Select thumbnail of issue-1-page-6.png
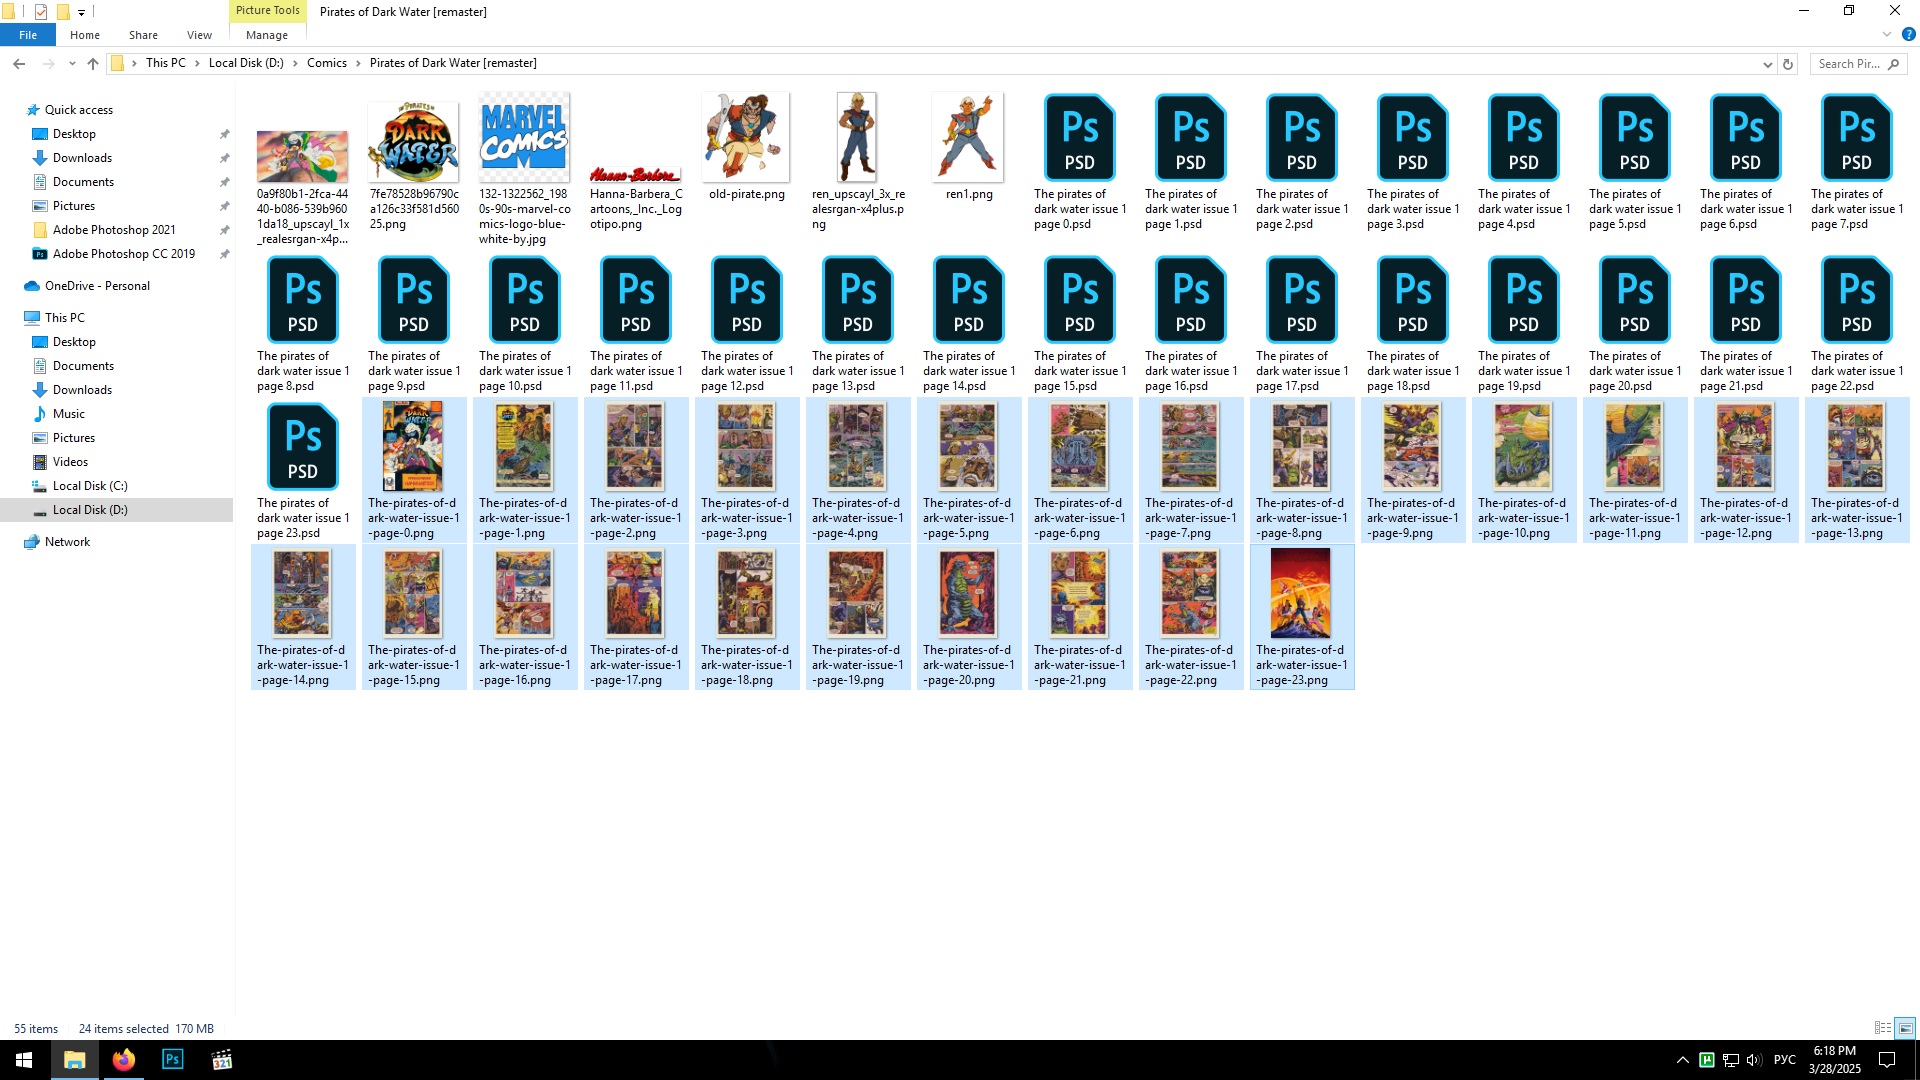The width and height of the screenshot is (1920, 1080). [x=1079, y=446]
